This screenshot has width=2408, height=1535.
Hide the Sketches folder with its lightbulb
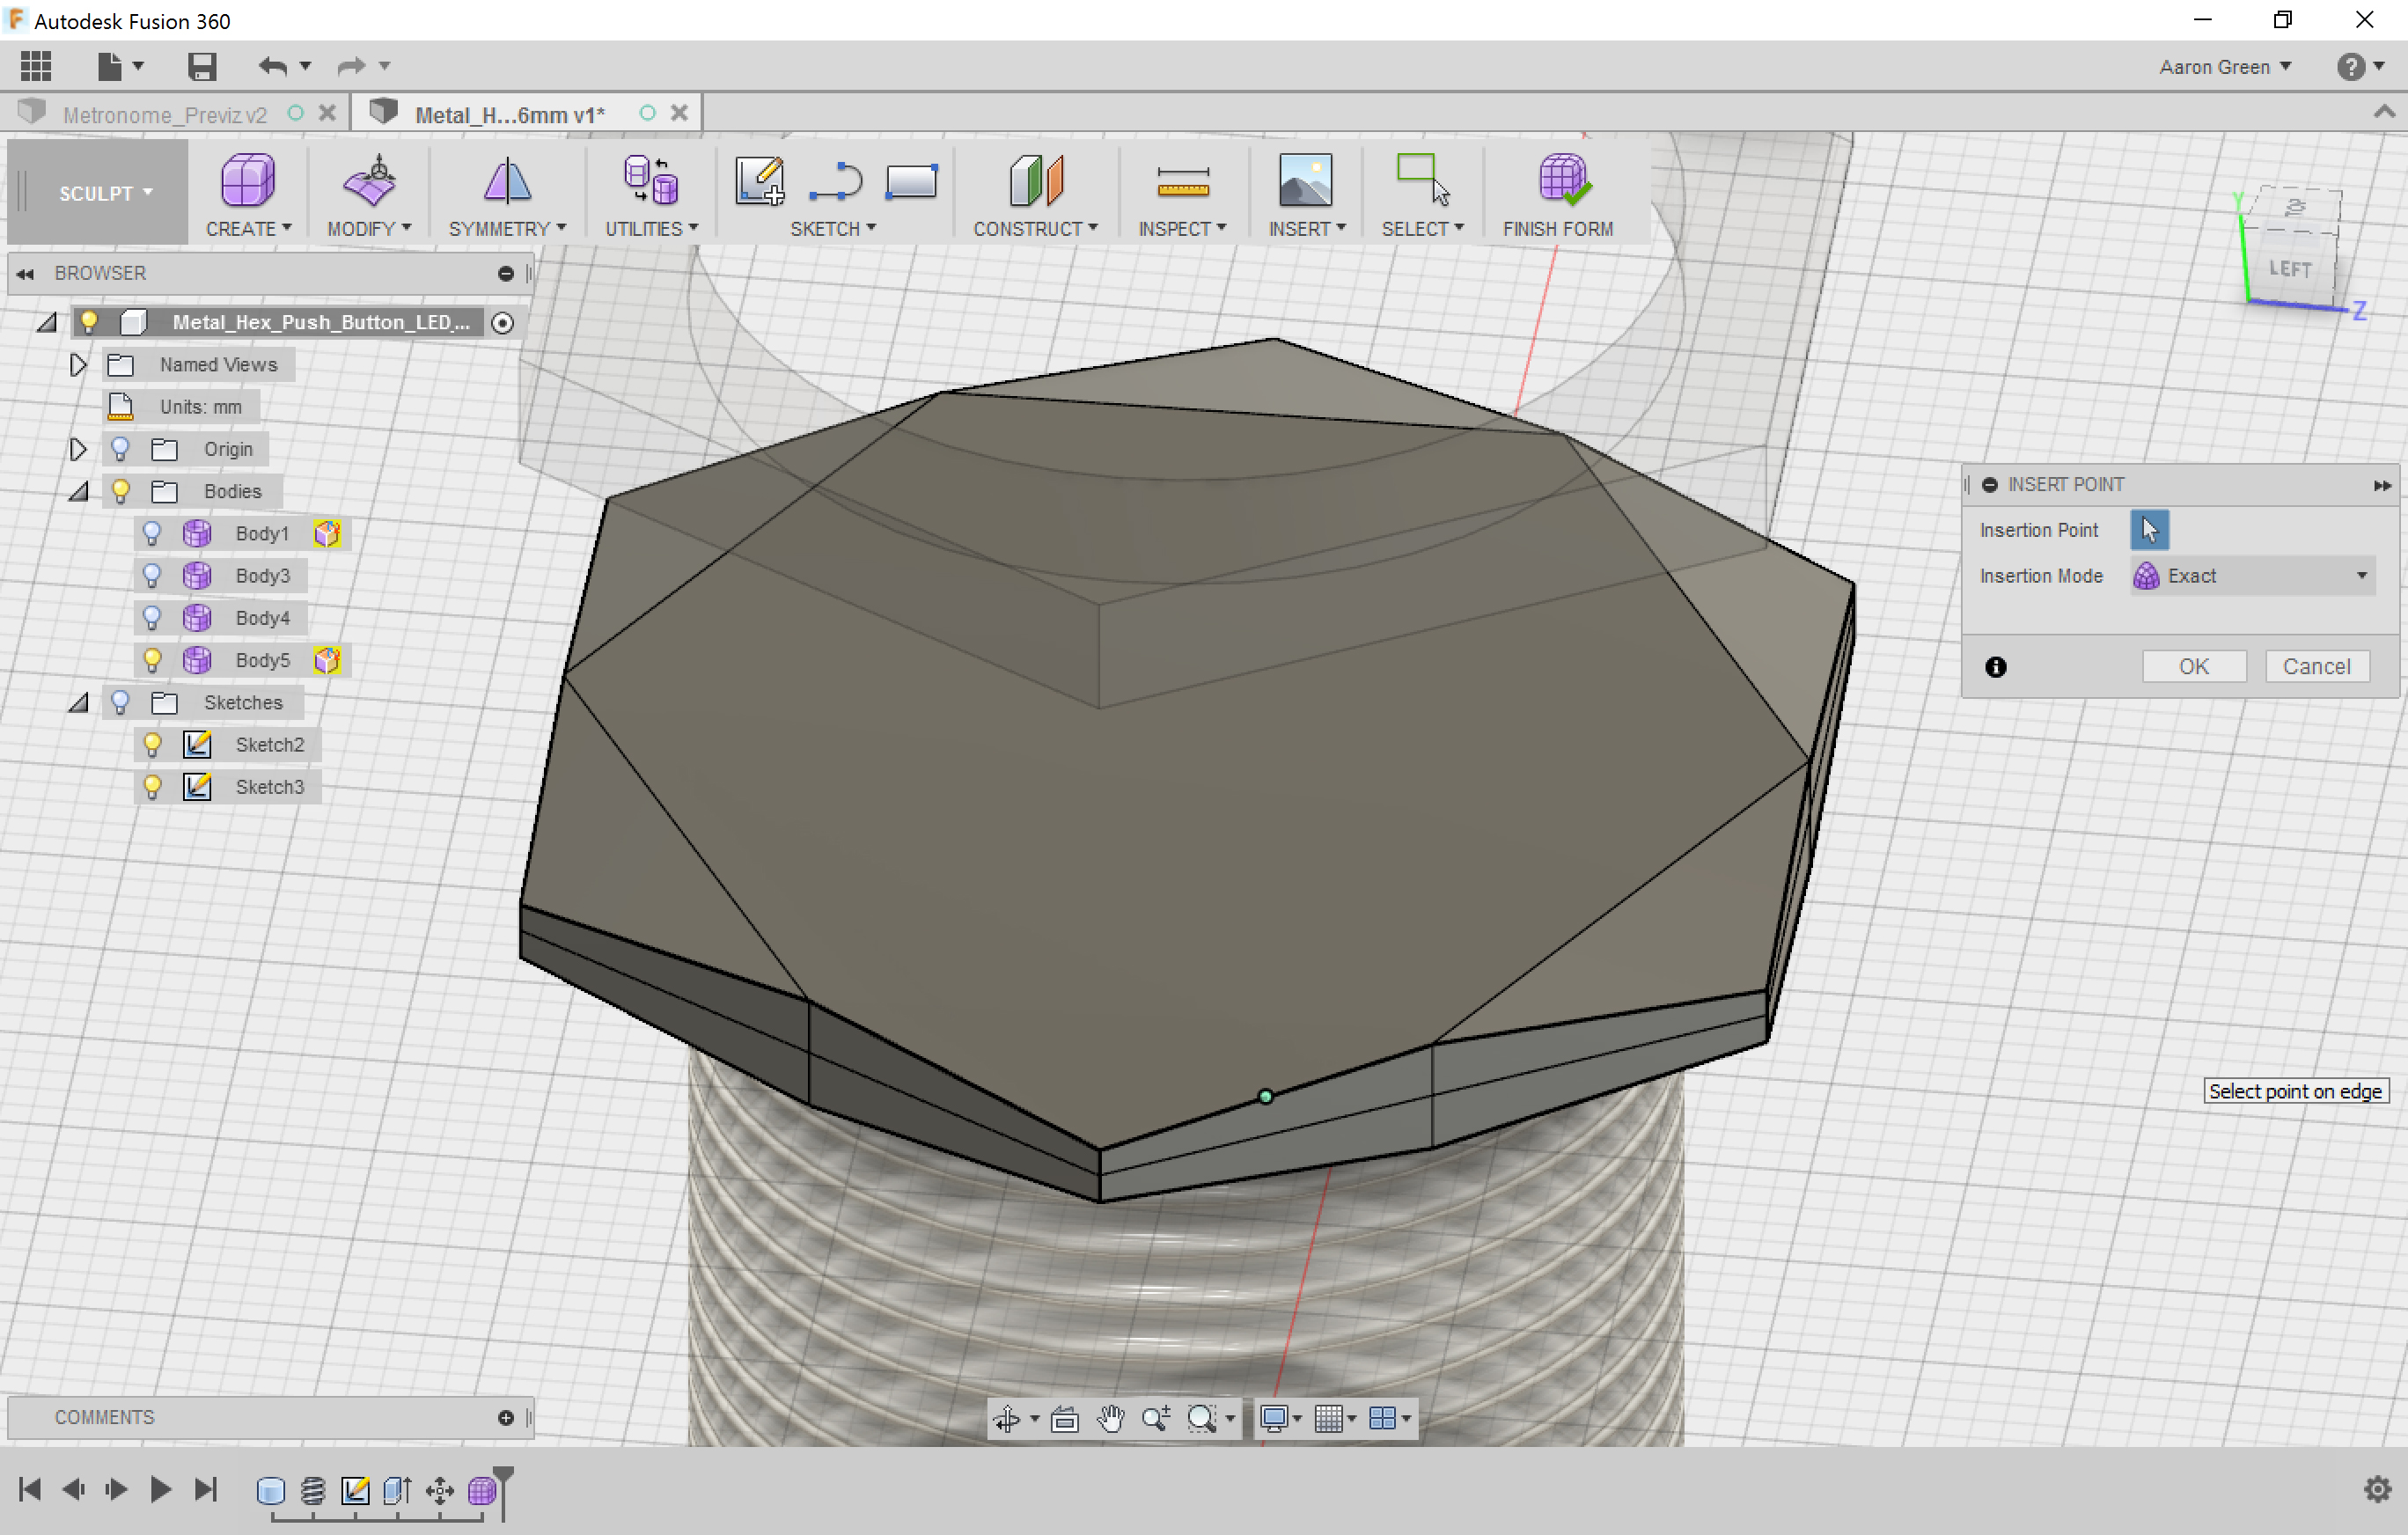[x=121, y=702]
